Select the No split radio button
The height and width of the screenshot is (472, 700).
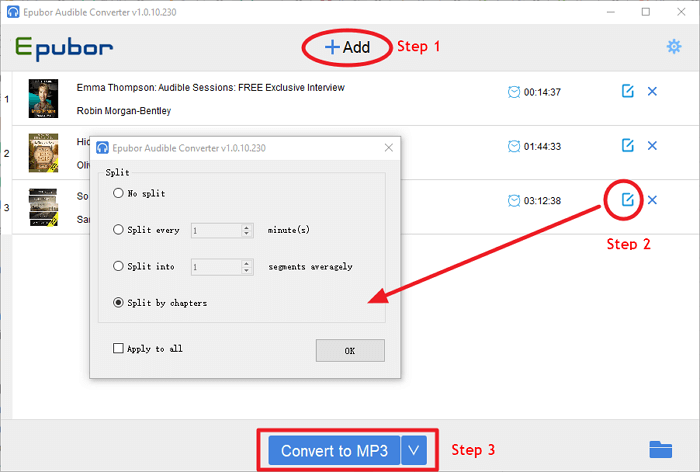118,193
